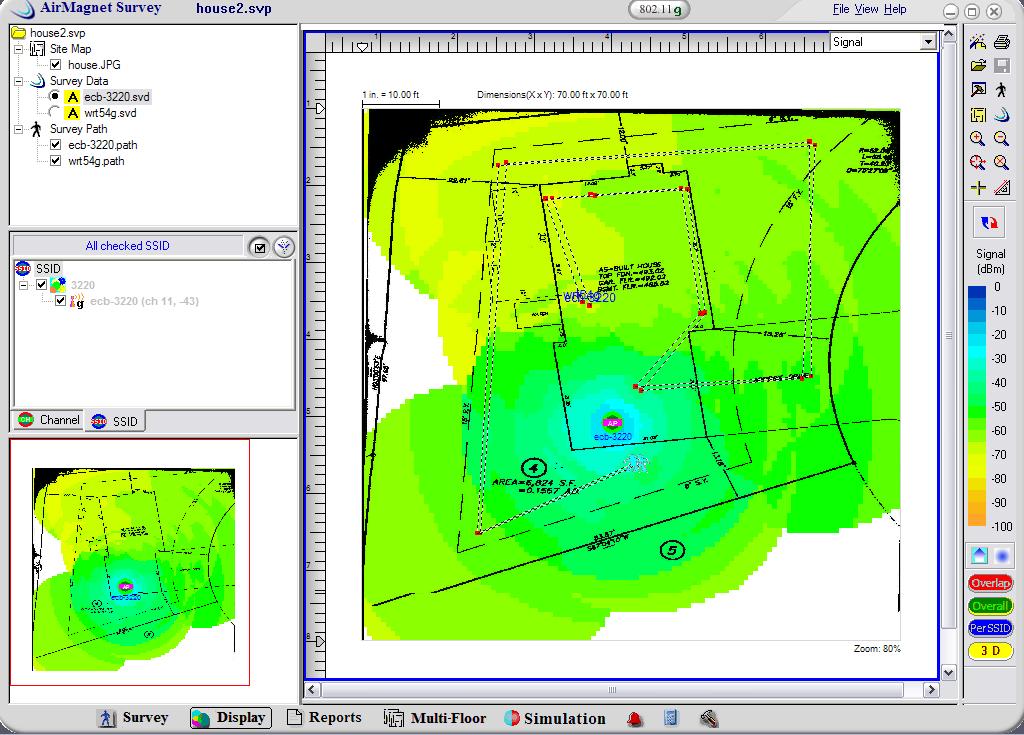Uncheck the ecb-3220 (ch 11, -43) checkbox
The width and height of the screenshot is (1024, 735).
click(61, 301)
